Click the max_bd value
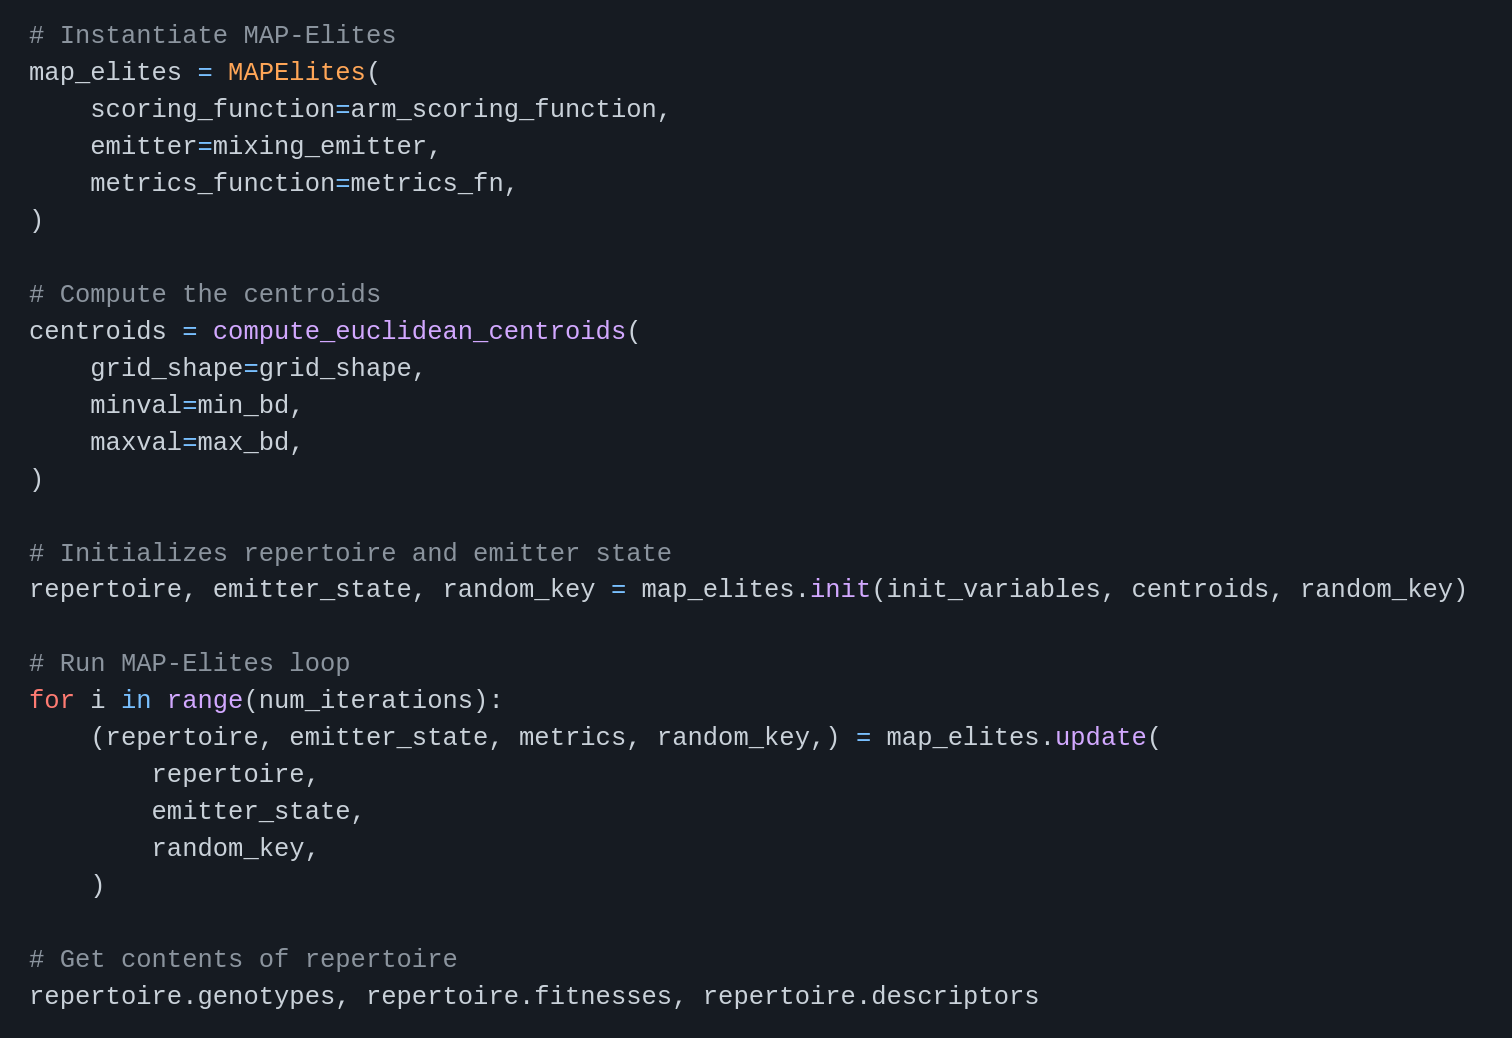1512x1038 pixels. click(x=243, y=443)
